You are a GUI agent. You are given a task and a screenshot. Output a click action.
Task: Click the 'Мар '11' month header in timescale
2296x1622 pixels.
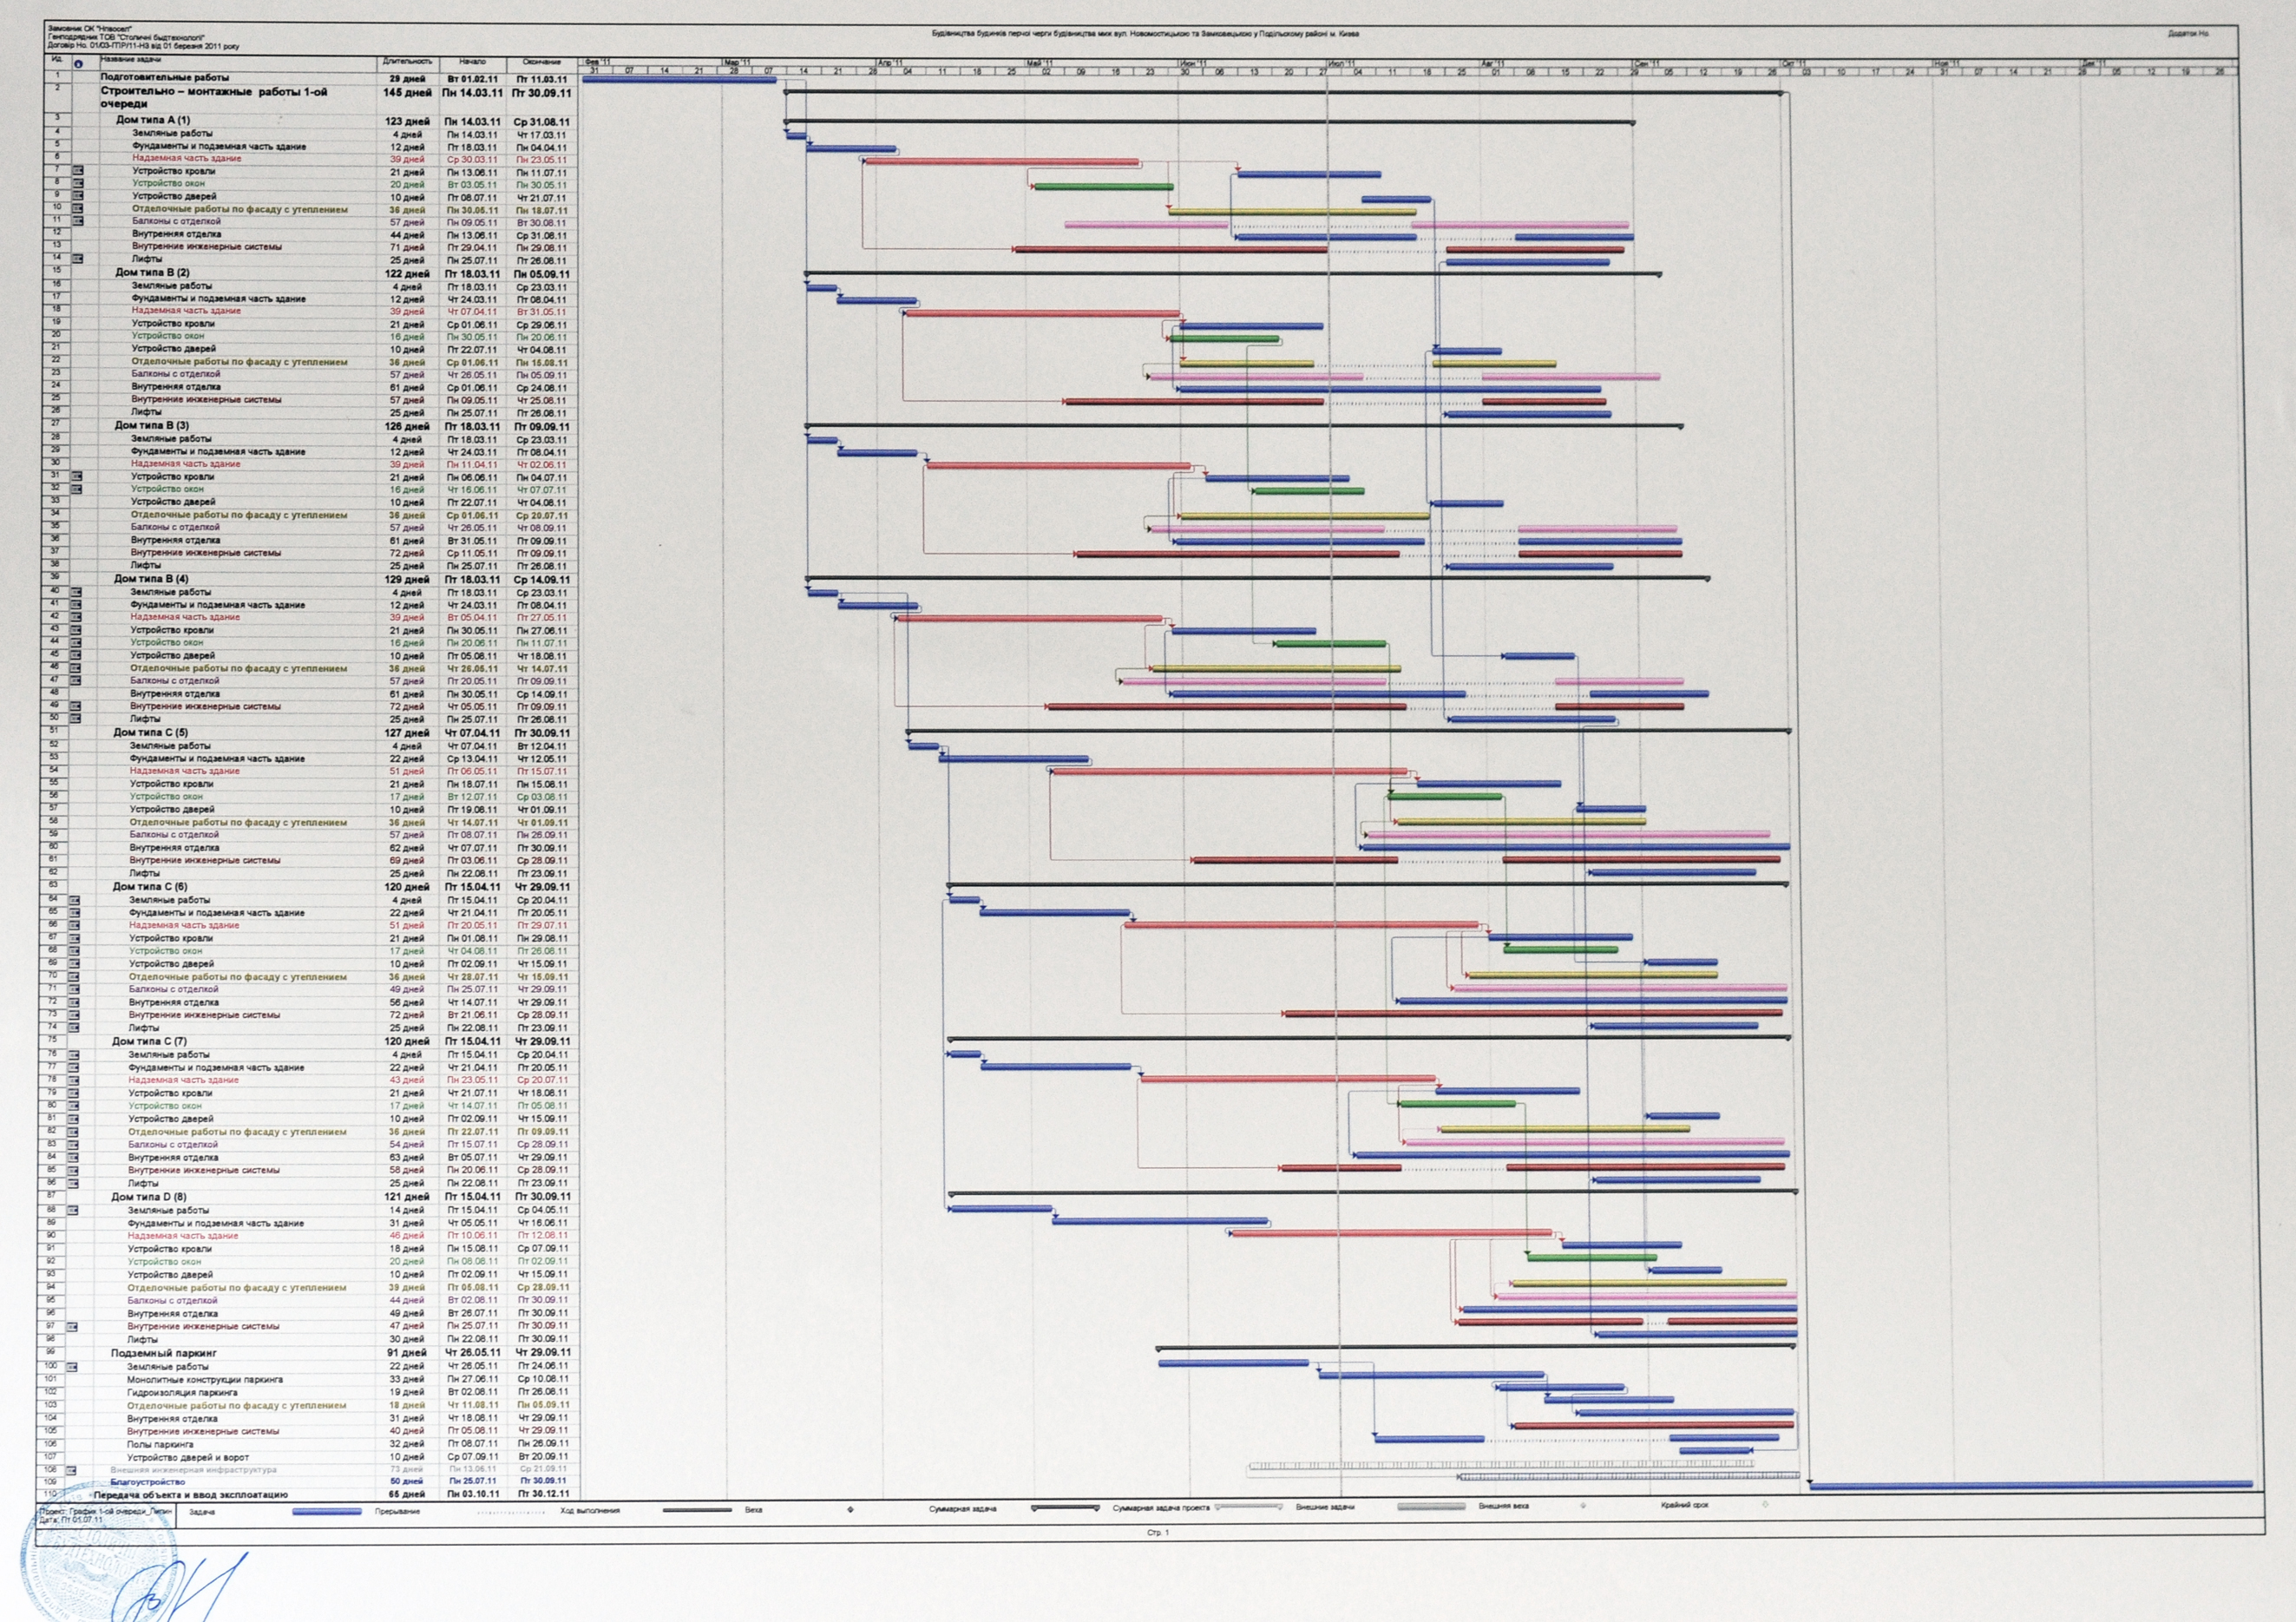(739, 62)
